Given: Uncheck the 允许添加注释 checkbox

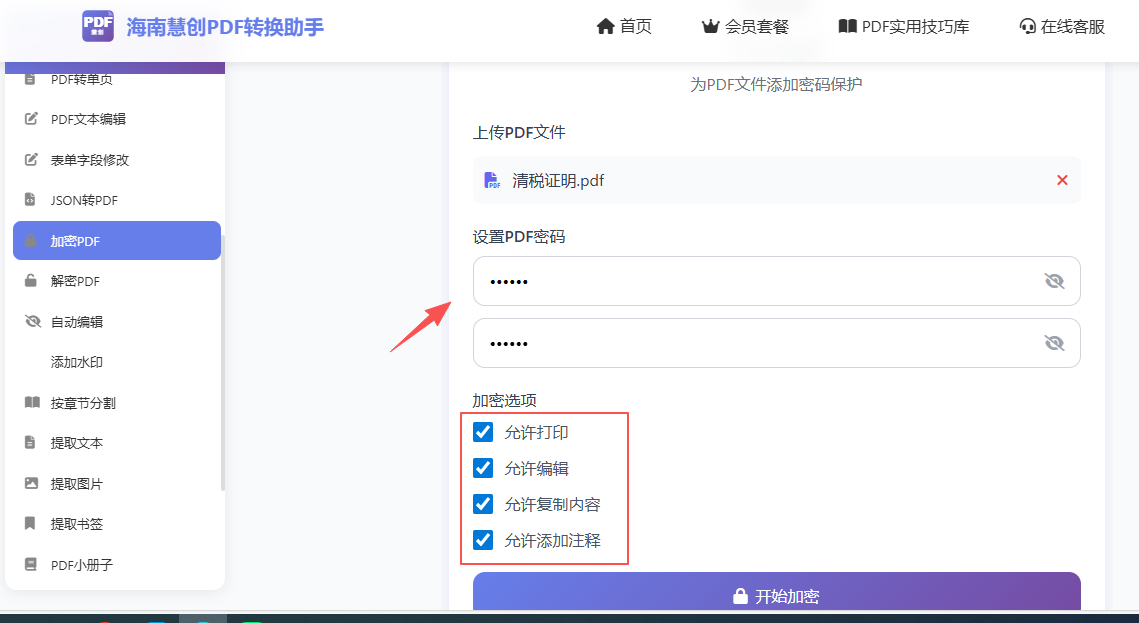Looking at the screenshot, I should pos(483,540).
